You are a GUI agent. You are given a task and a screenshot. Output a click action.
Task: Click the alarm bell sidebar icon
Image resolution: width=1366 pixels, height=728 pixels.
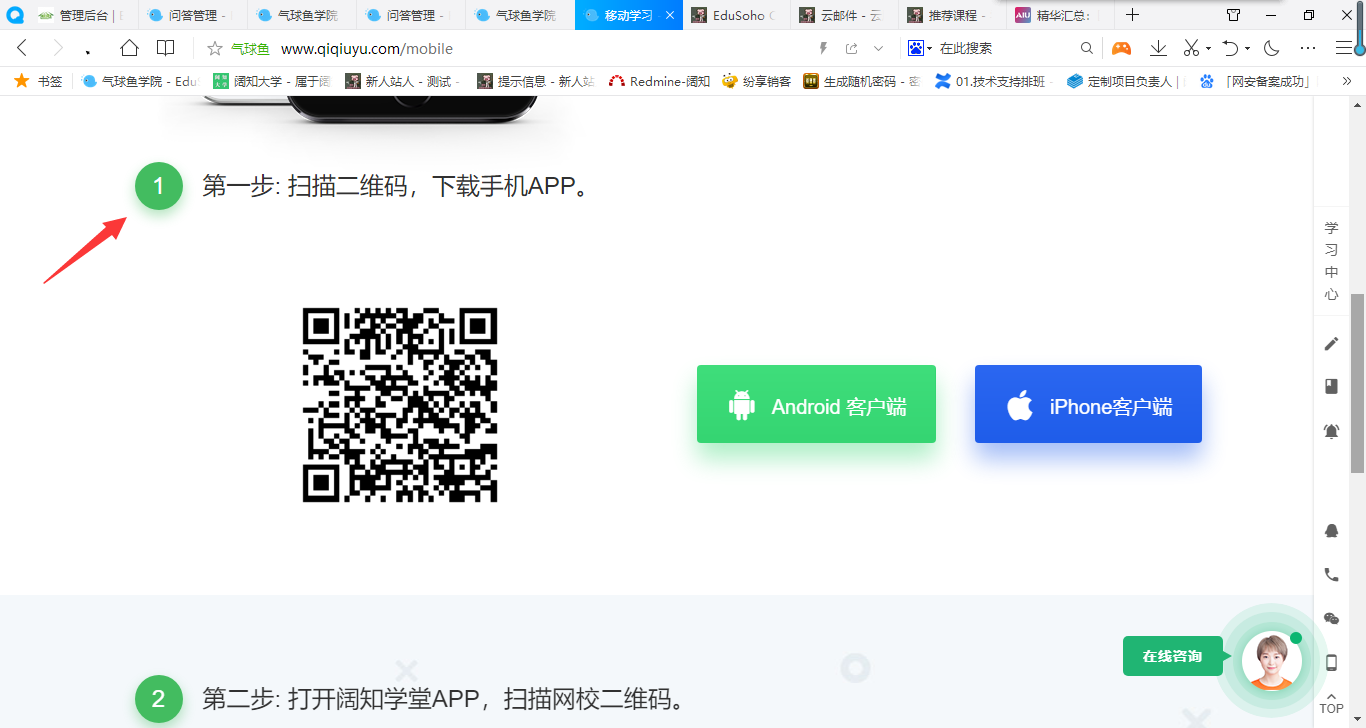(x=1331, y=431)
